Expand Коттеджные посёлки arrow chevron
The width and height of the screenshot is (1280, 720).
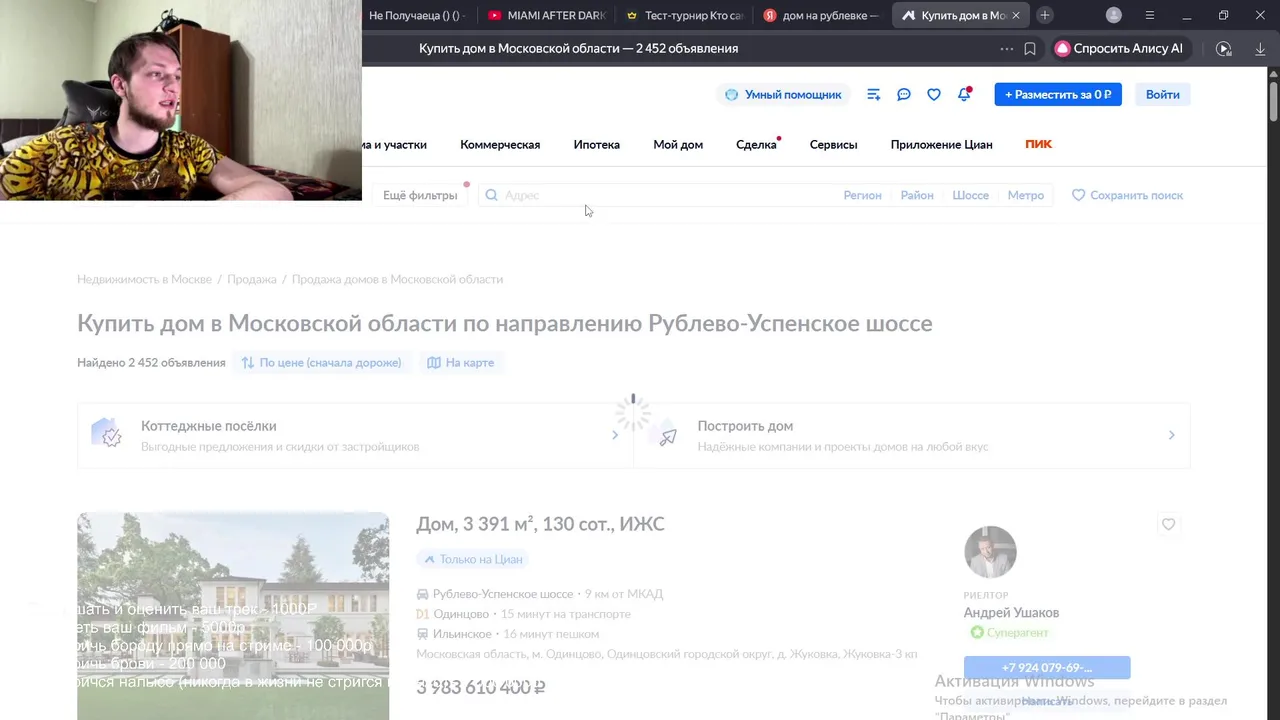[615, 435]
